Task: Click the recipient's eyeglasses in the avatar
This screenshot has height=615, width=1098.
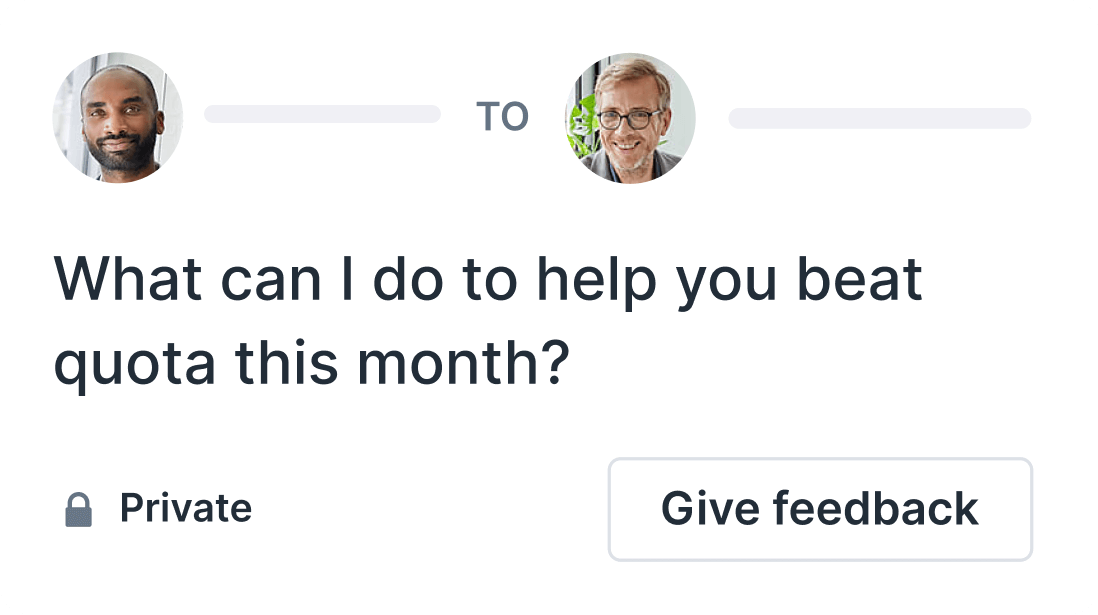Action: (x=628, y=119)
